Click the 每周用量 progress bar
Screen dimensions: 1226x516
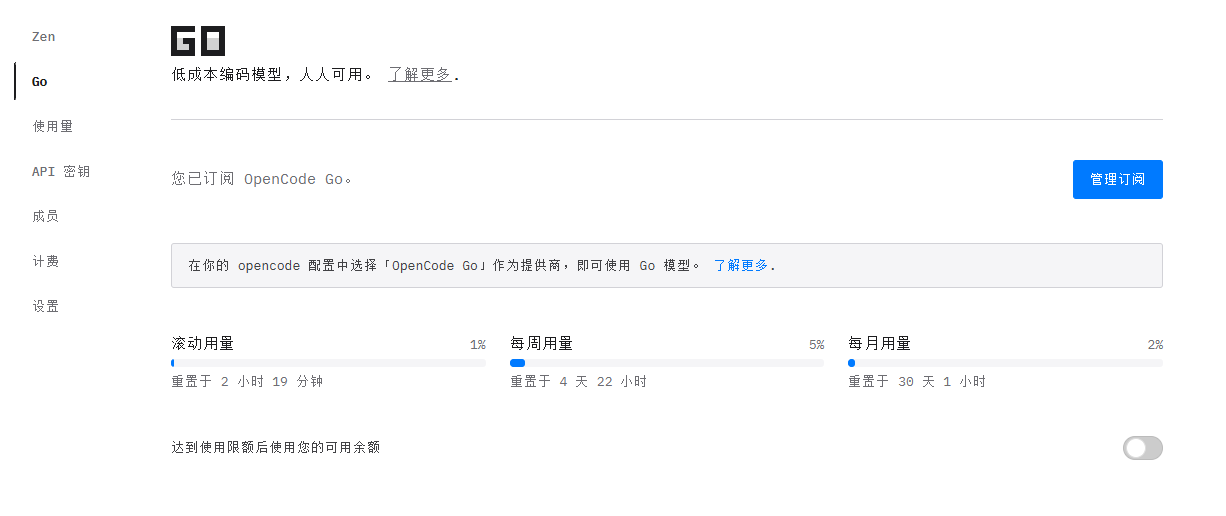click(x=667, y=363)
